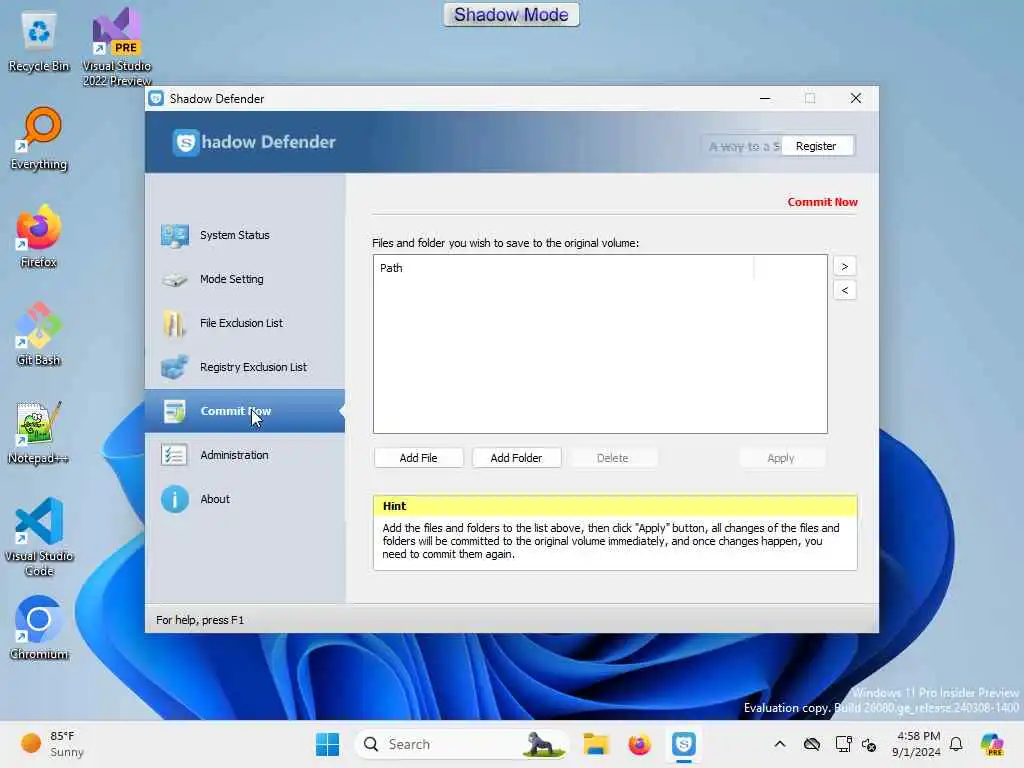Open clock showing 4:58 PM
The height and width of the screenshot is (768, 1024).
click(917, 744)
